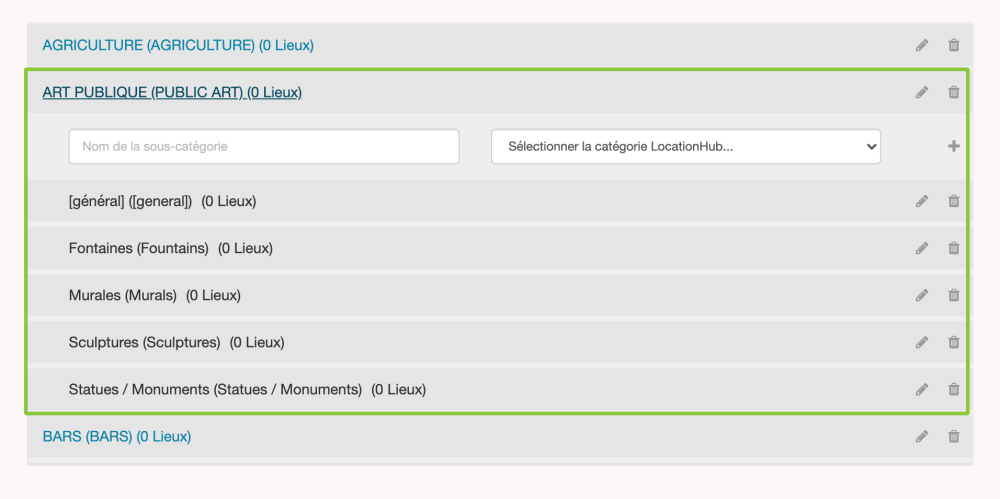
Task: Edit the ART PUBLIQUE category
Action: click(x=921, y=92)
